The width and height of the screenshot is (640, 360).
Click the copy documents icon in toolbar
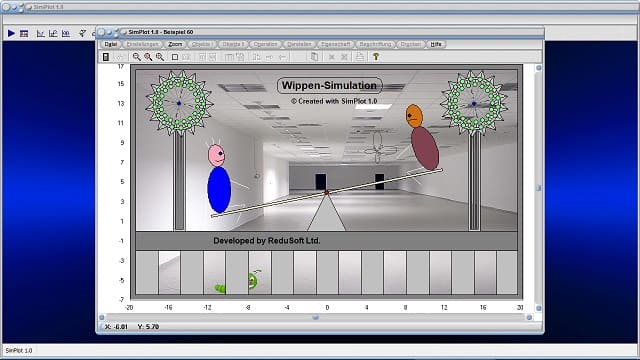coord(314,57)
